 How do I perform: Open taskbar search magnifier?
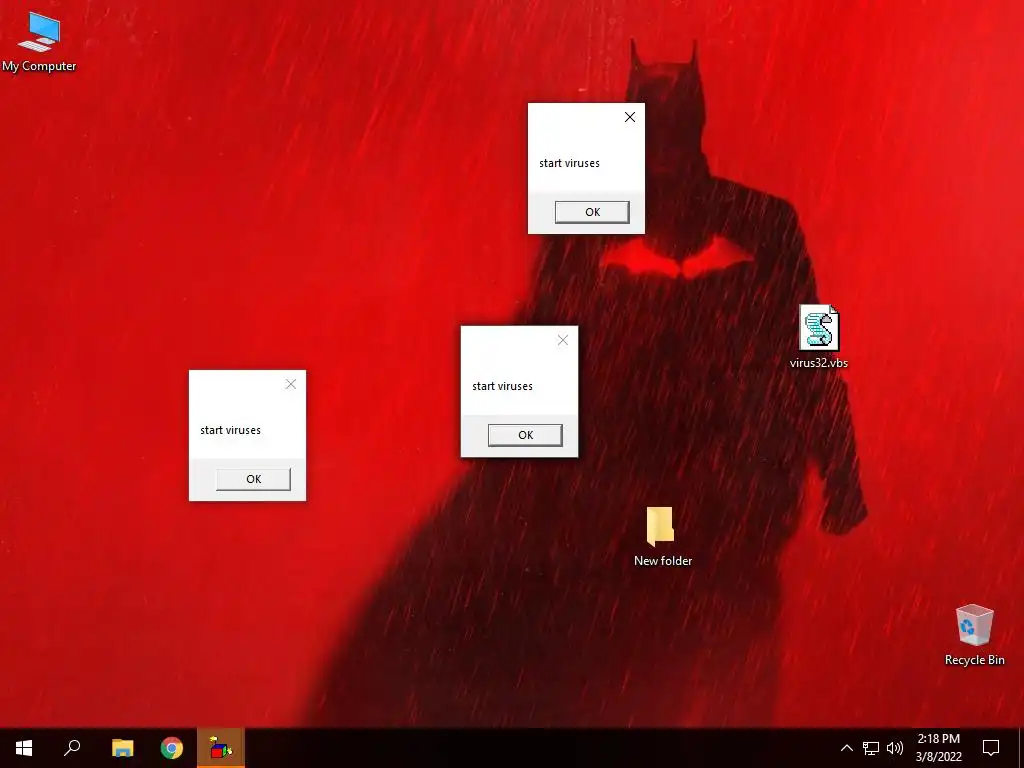(x=72, y=748)
